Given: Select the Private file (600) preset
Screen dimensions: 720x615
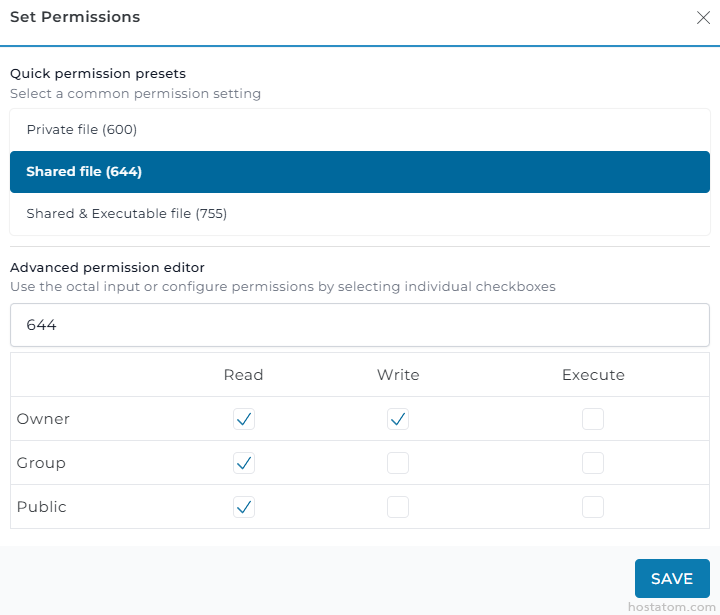Looking at the screenshot, I should (x=359, y=130).
